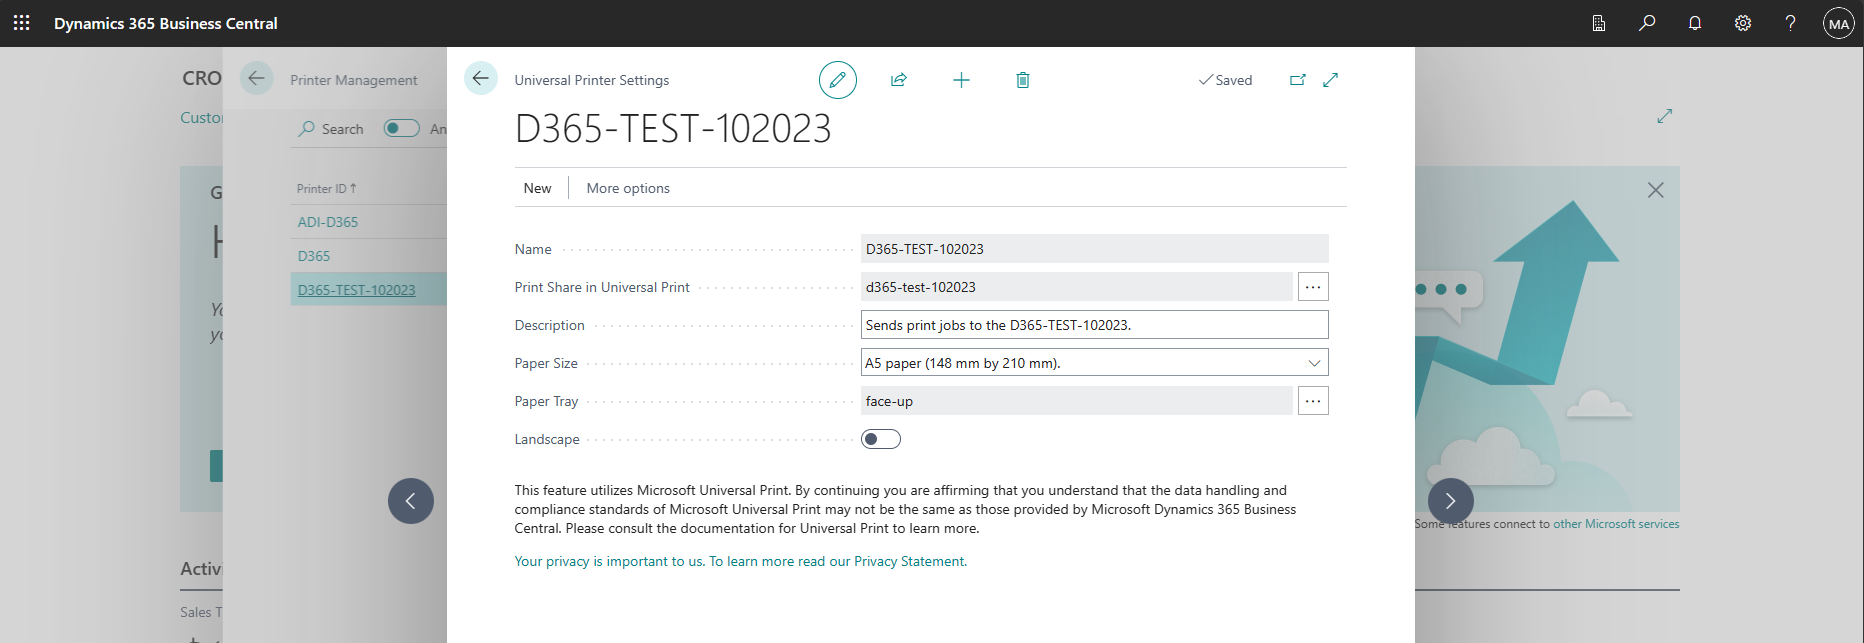Close the background banner with X
This screenshot has height=643, width=1864.
[x=1656, y=190]
